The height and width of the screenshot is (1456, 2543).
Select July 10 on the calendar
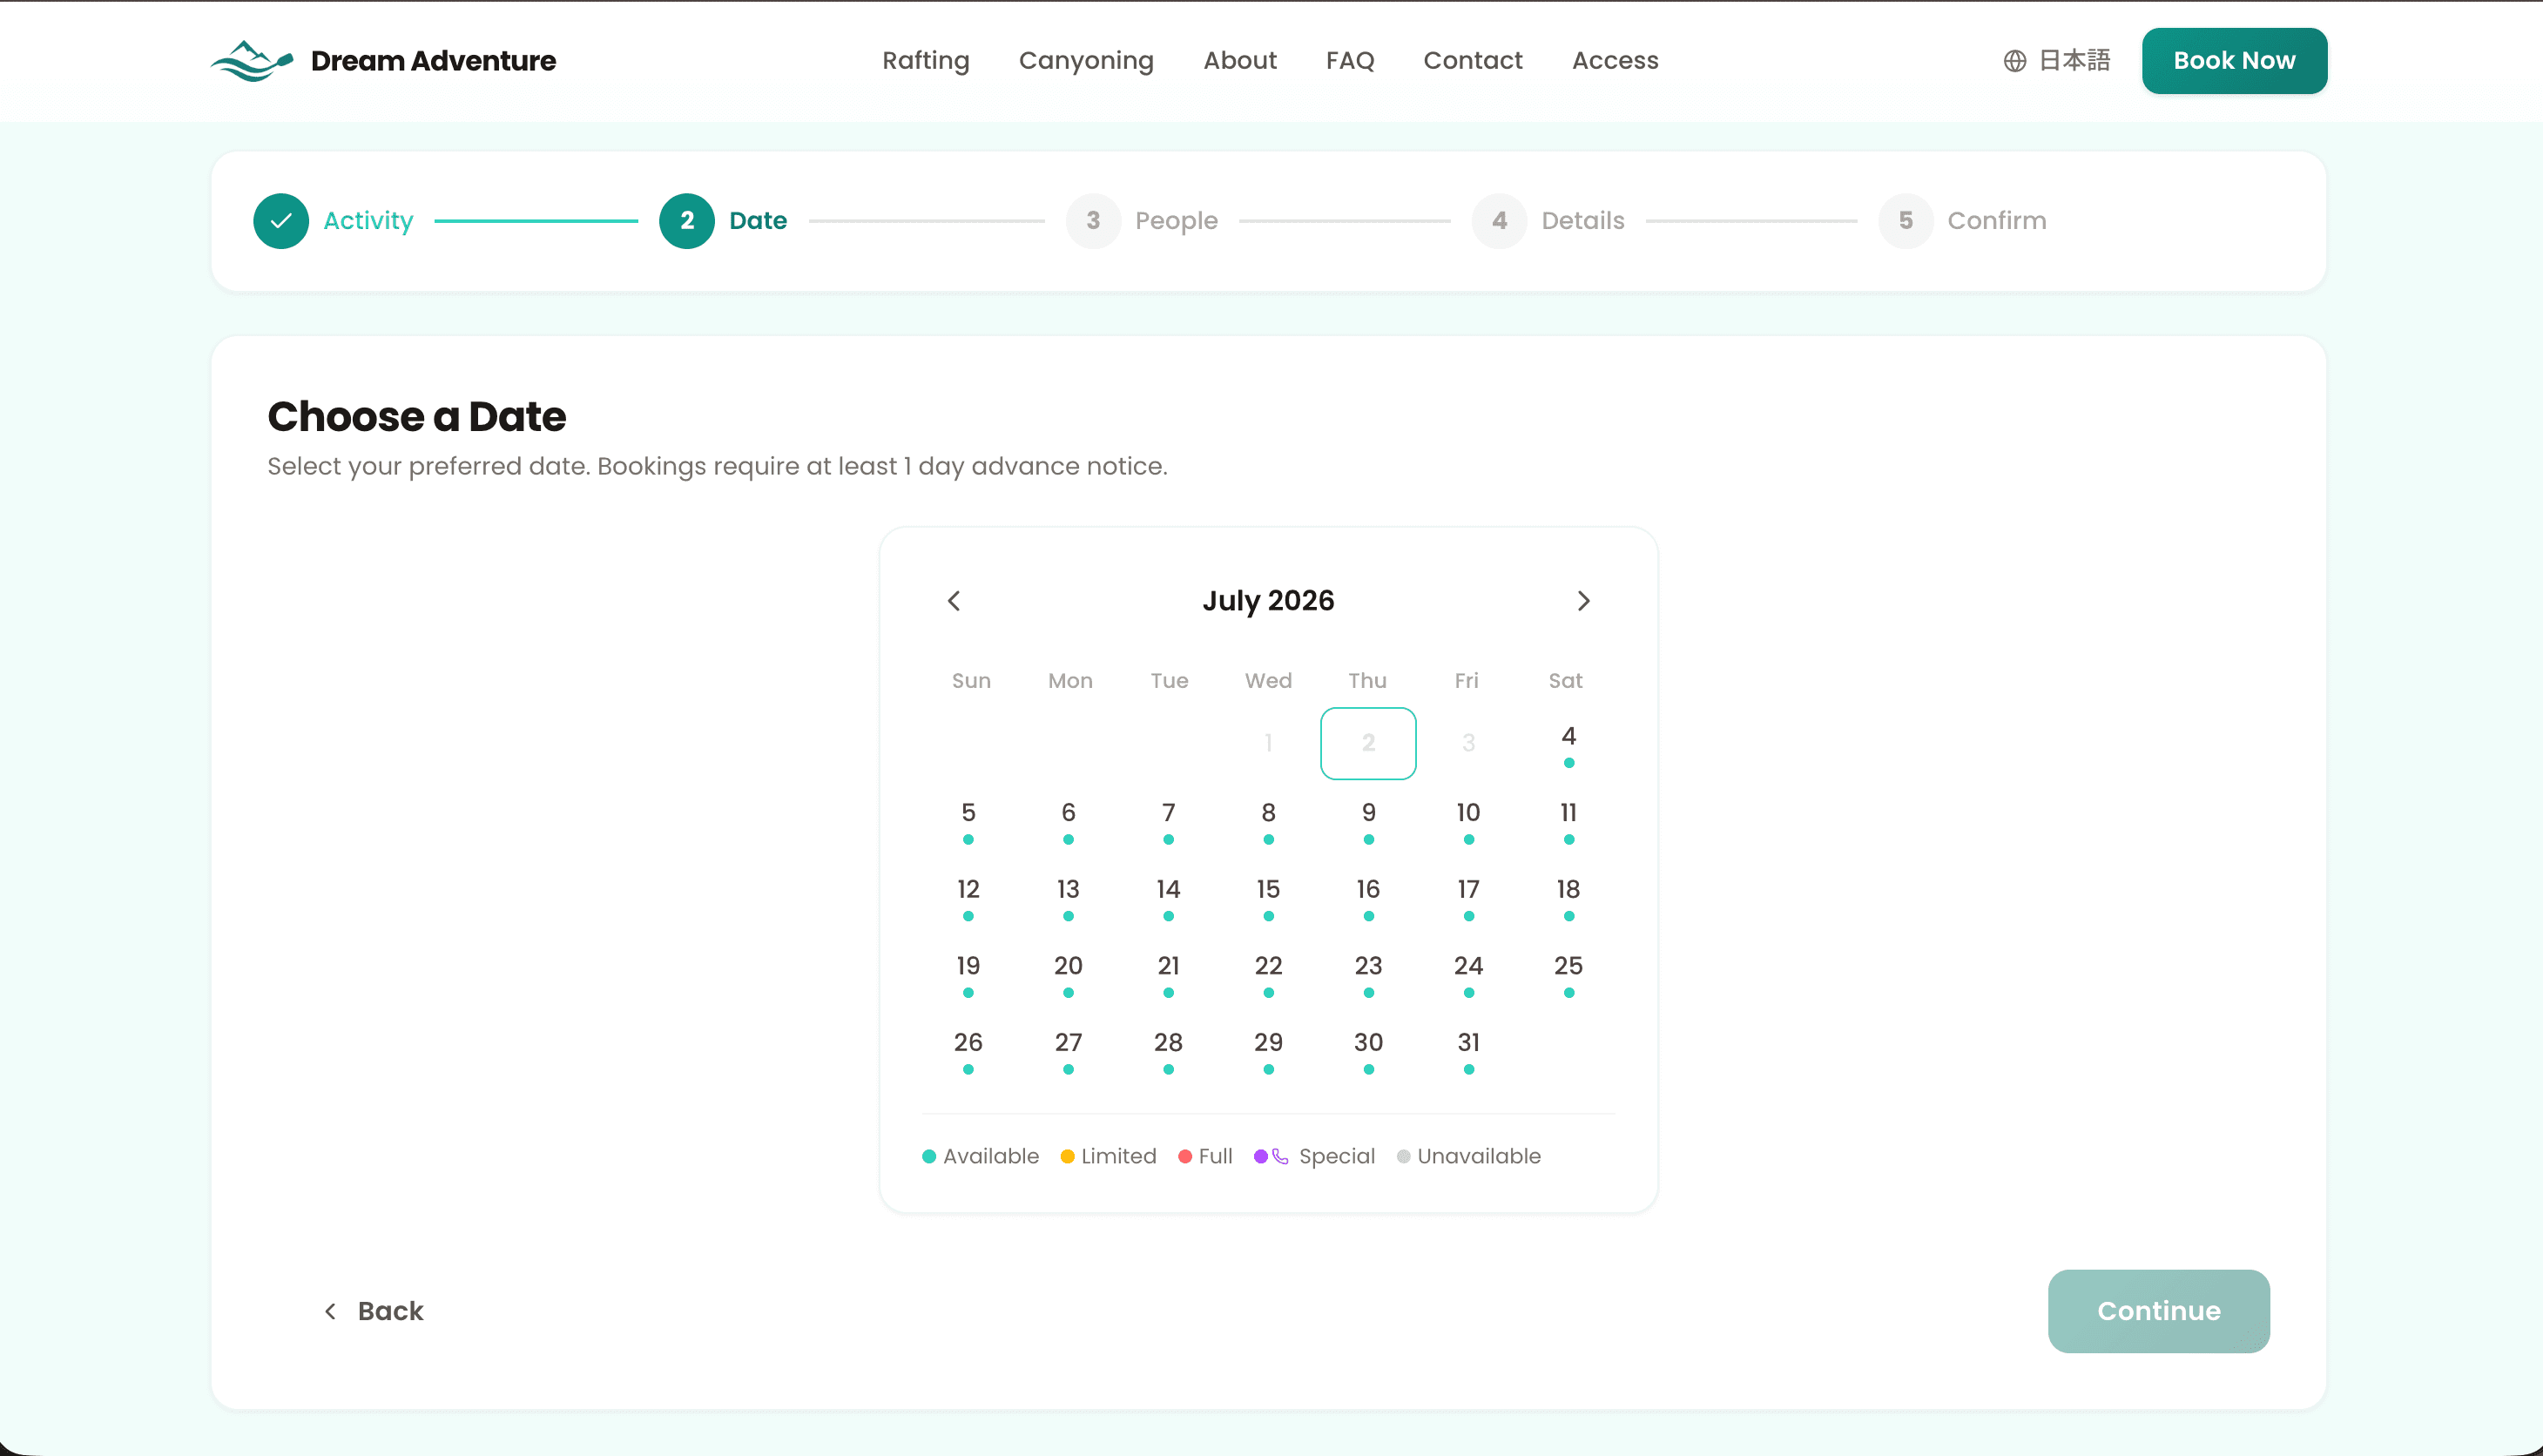point(1468,820)
